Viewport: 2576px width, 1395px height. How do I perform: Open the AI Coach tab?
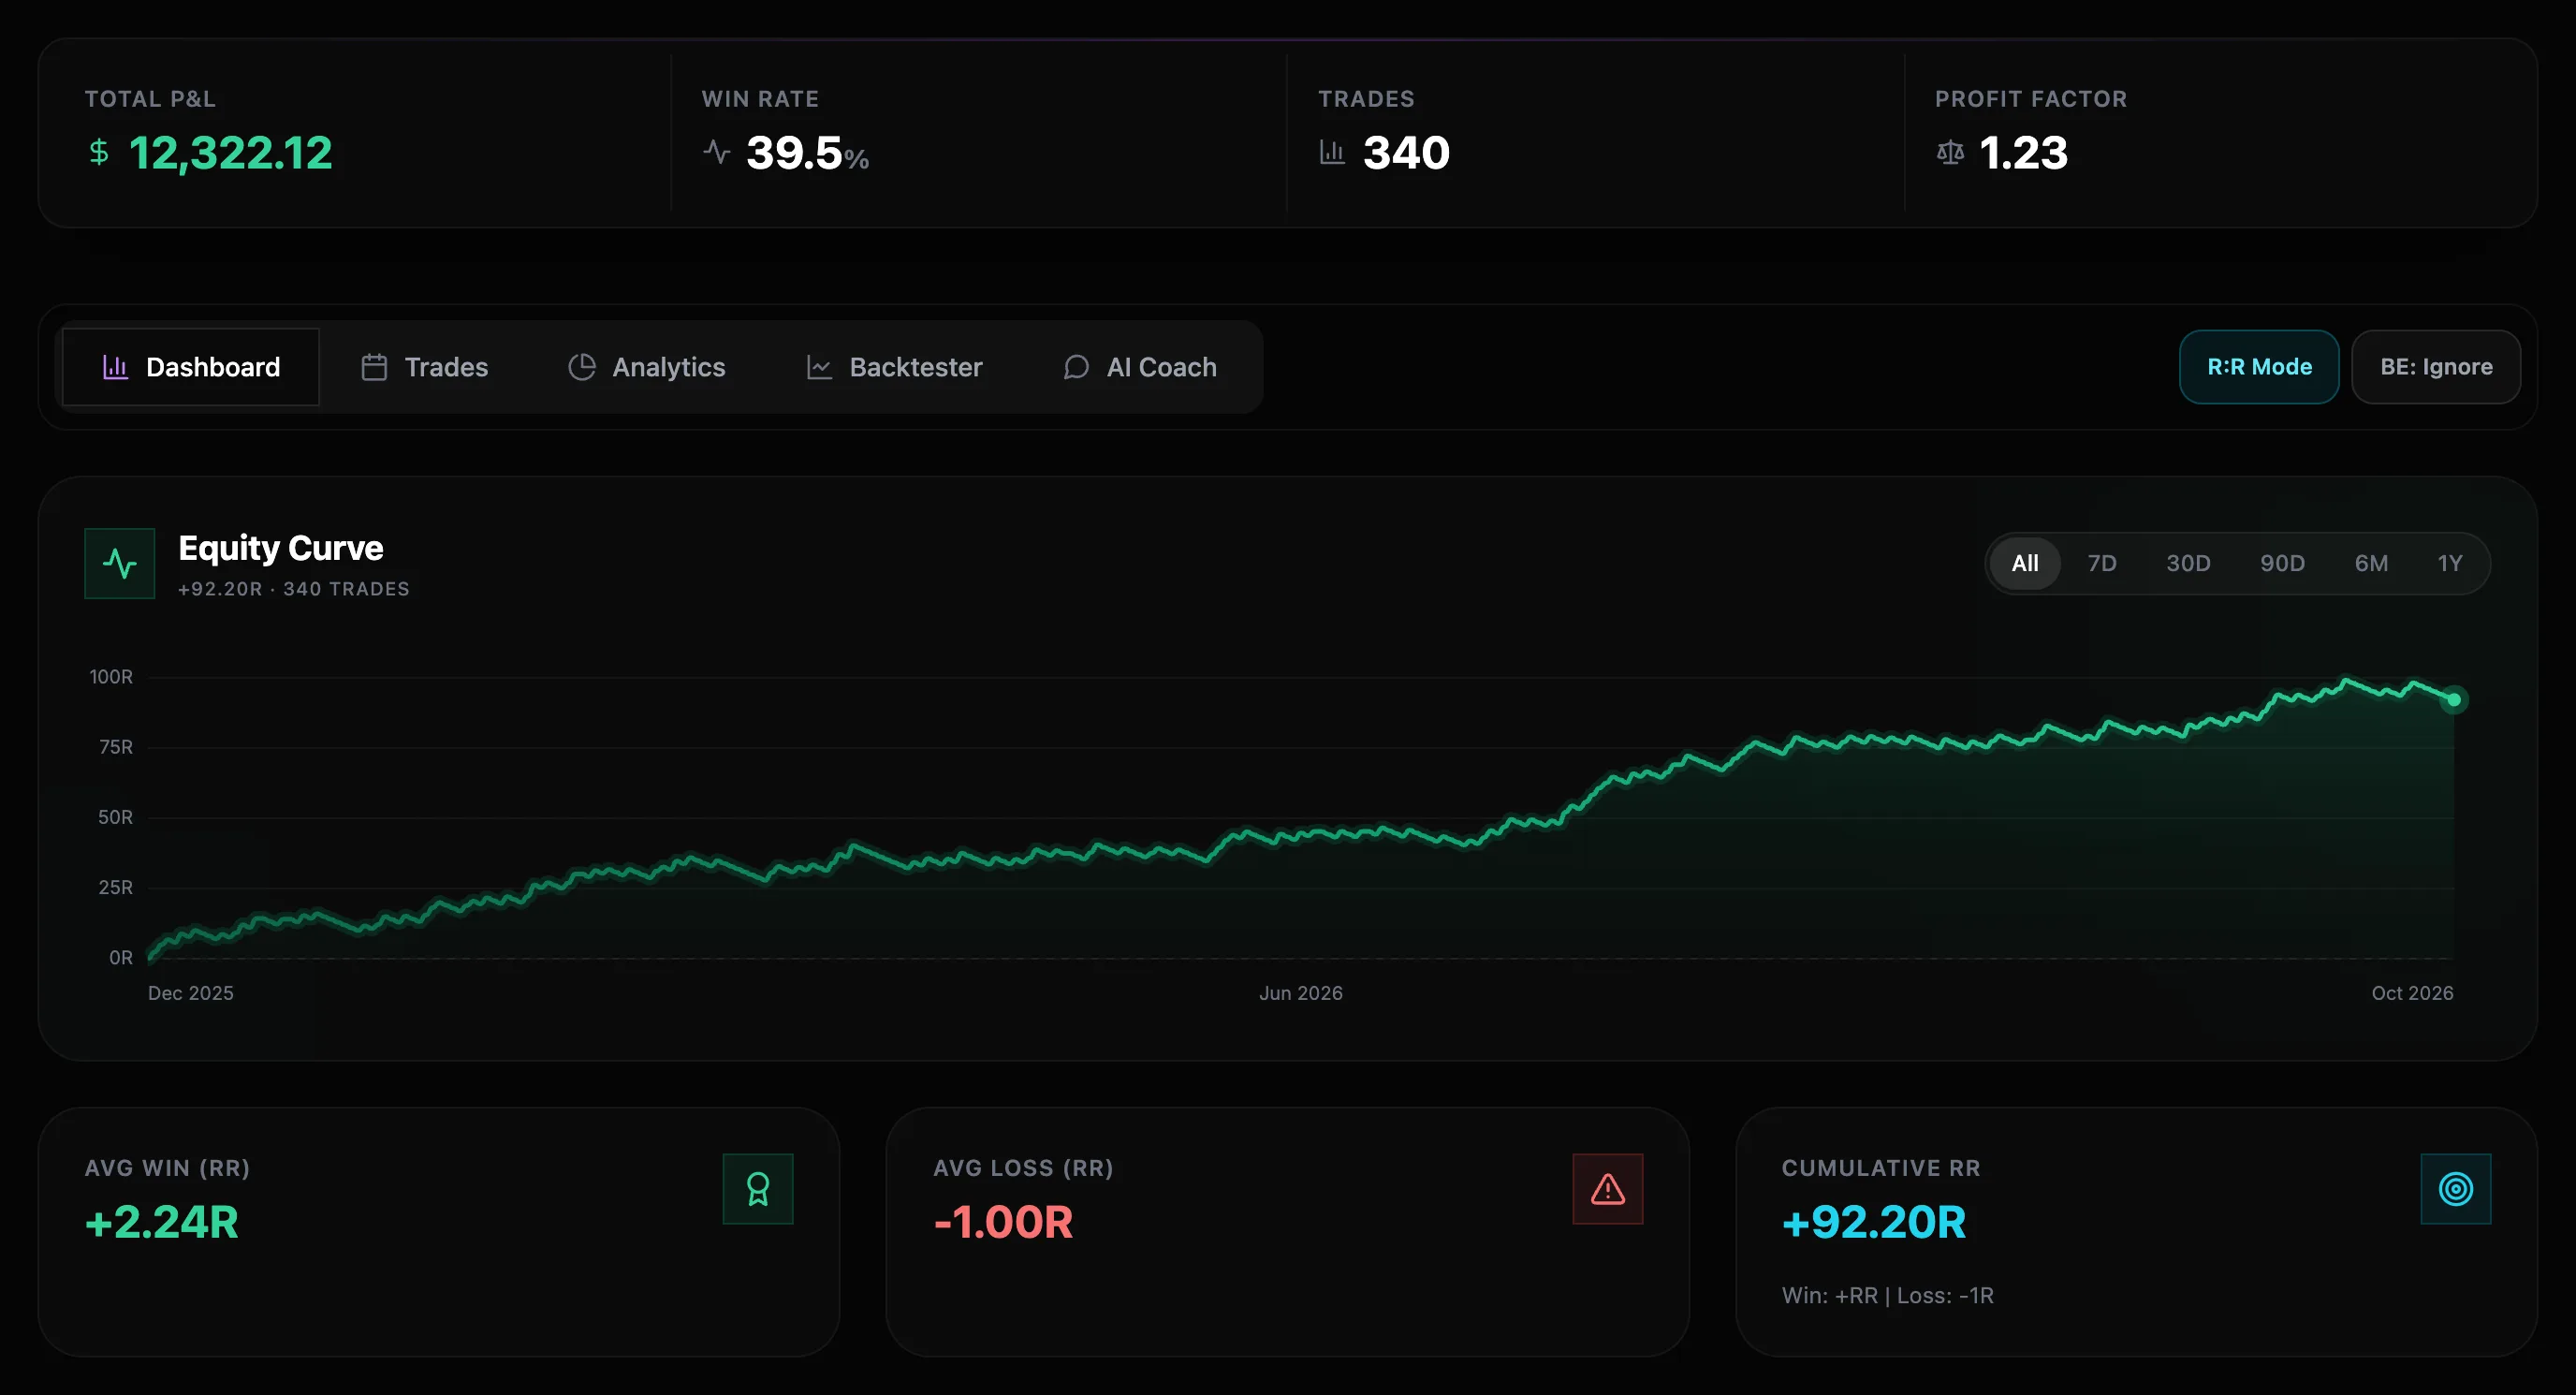[1140, 367]
